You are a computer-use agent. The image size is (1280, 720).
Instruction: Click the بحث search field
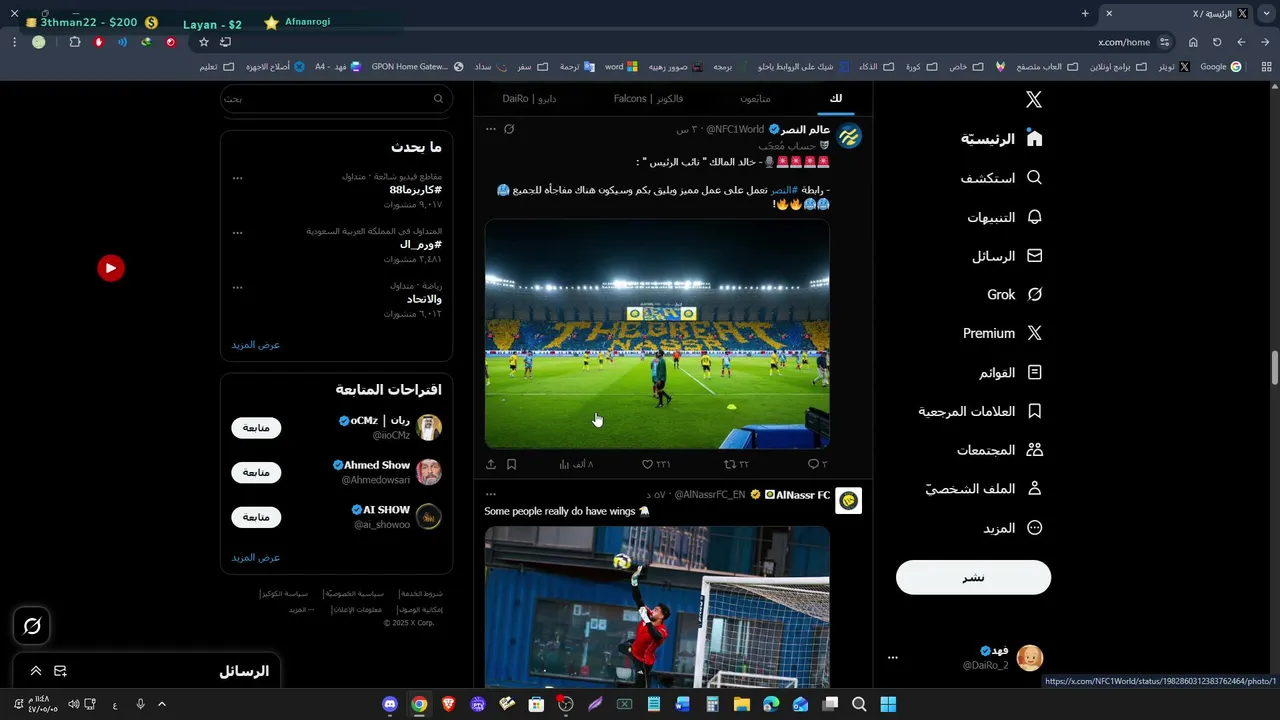coord(337,98)
